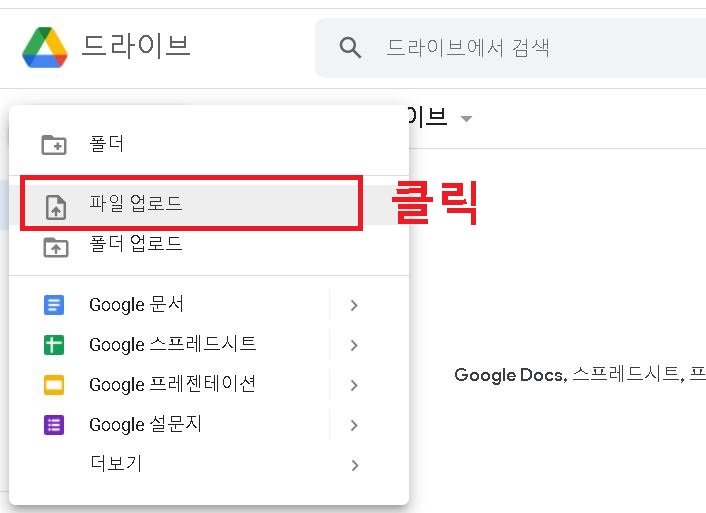Select Google 문서 menu item

click(x=209, y=305)
